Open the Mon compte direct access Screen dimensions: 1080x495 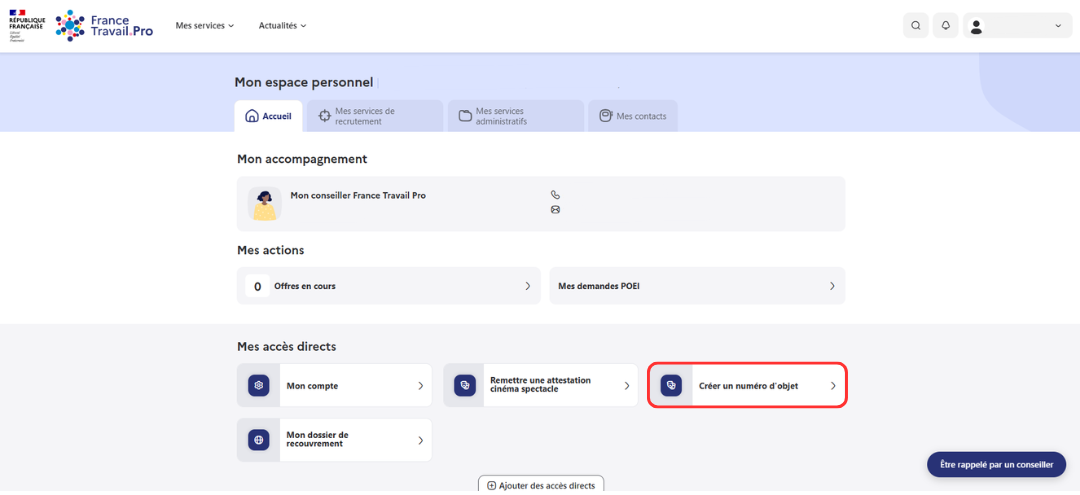[335, 386]
